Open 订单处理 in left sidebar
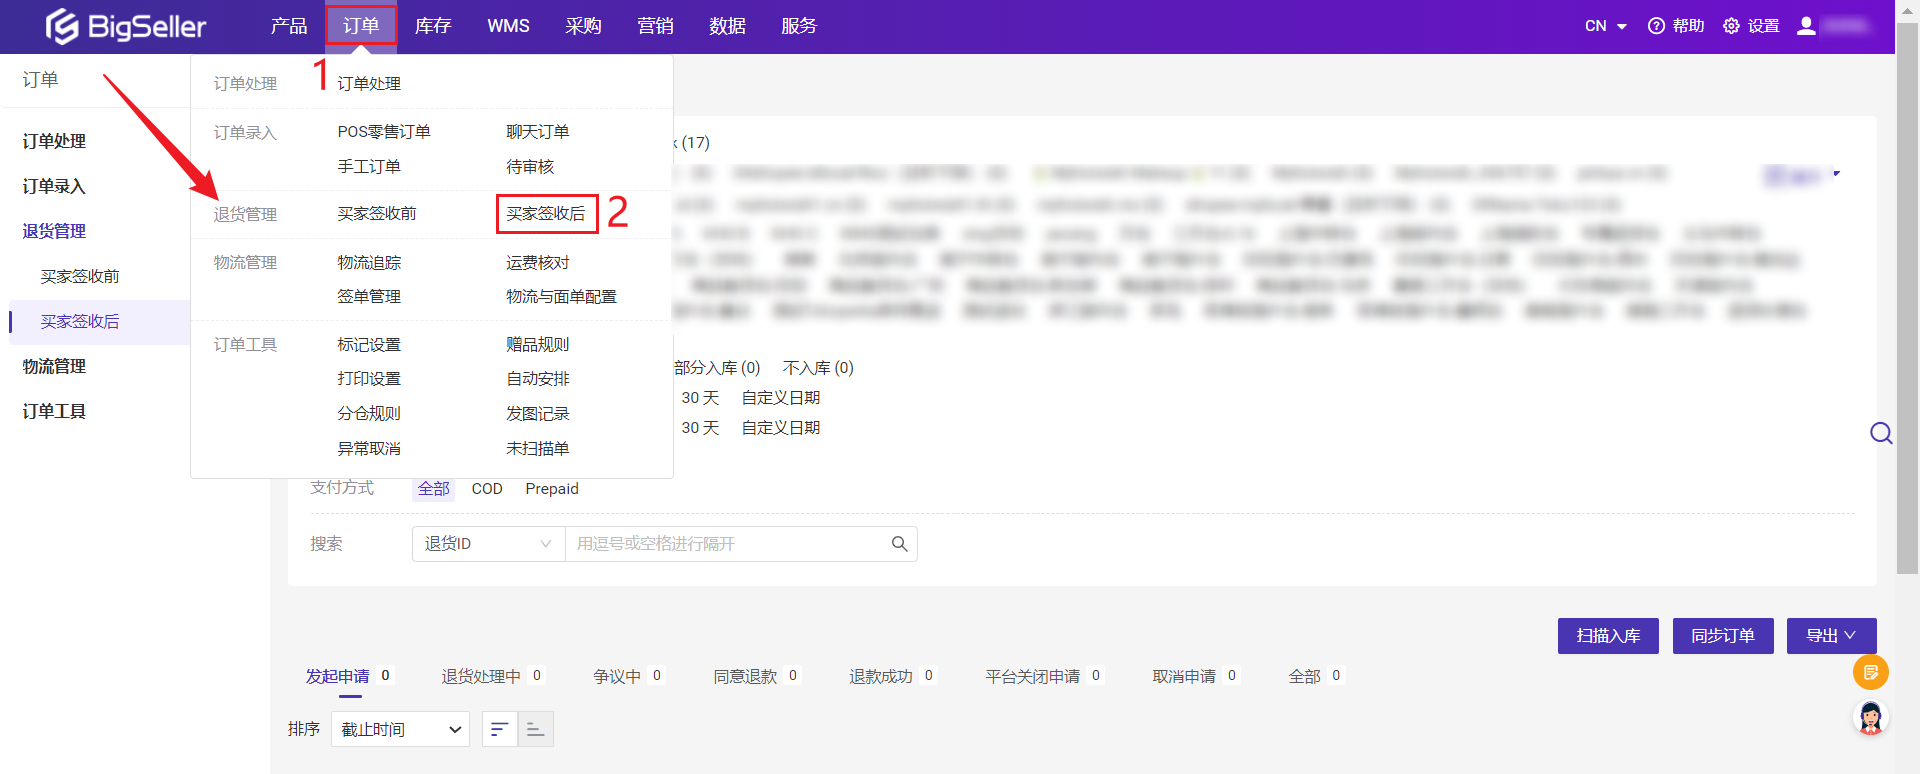 point(54,141)
